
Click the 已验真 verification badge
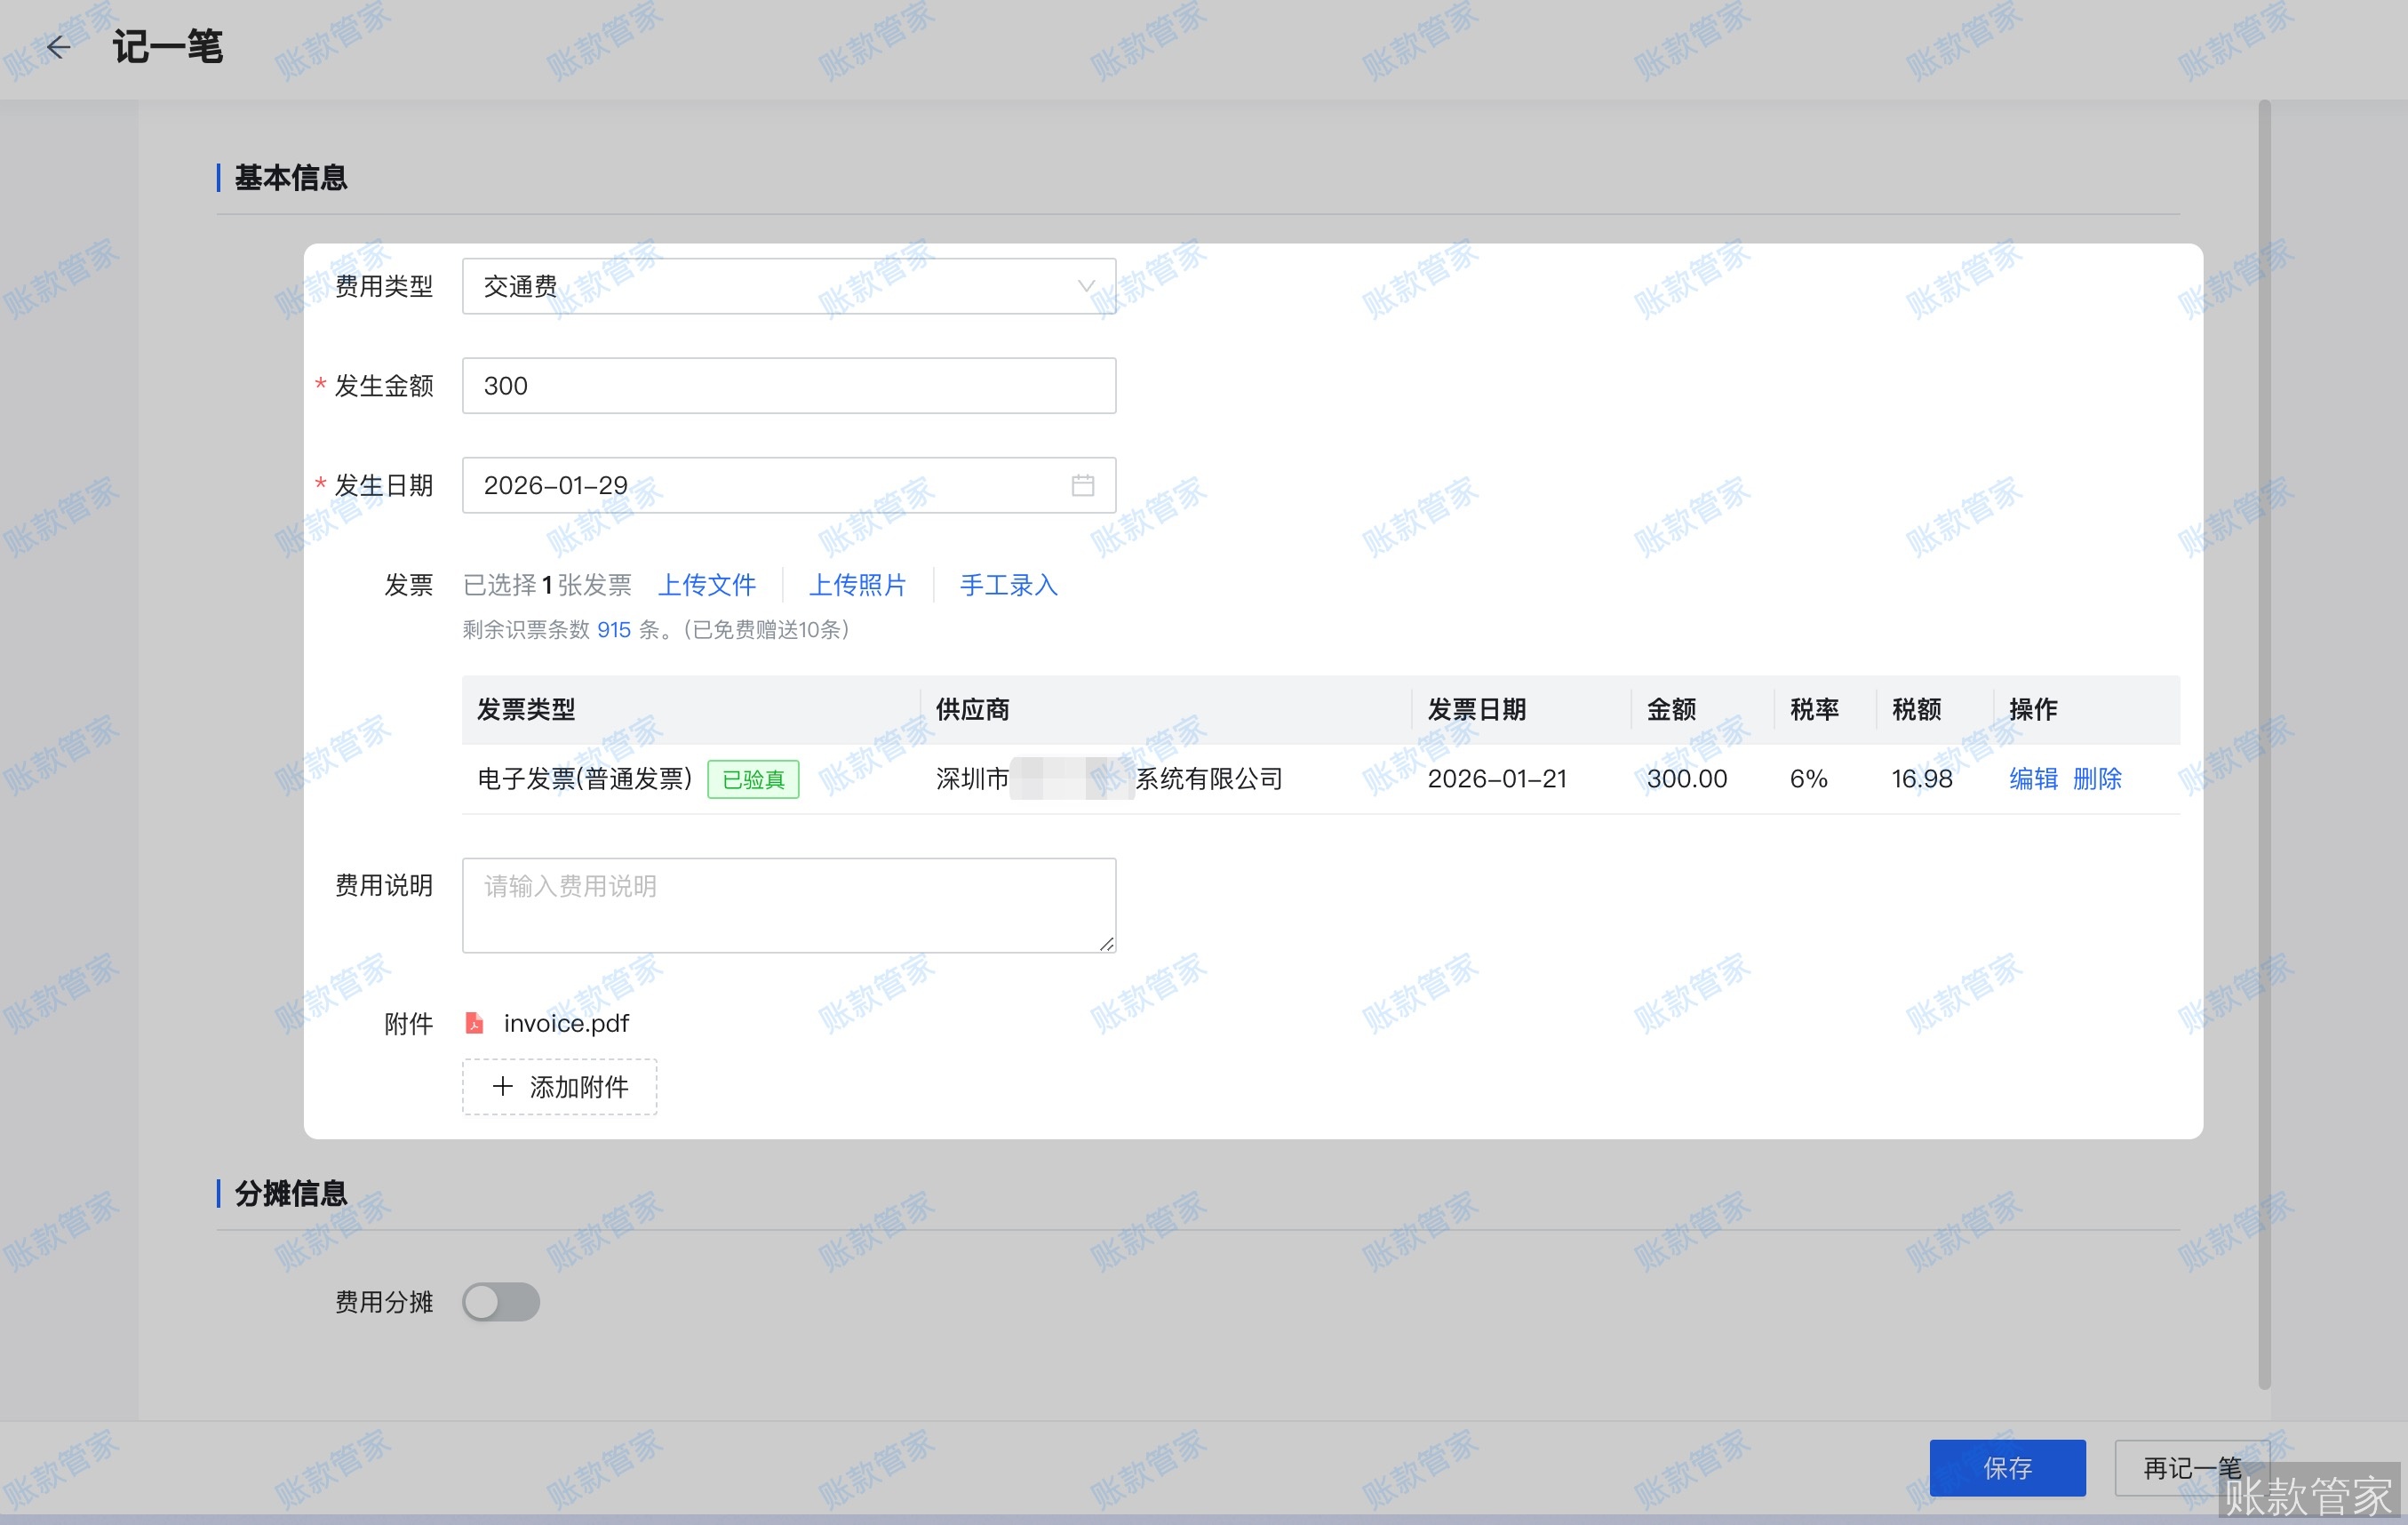(x=753, y=779)
